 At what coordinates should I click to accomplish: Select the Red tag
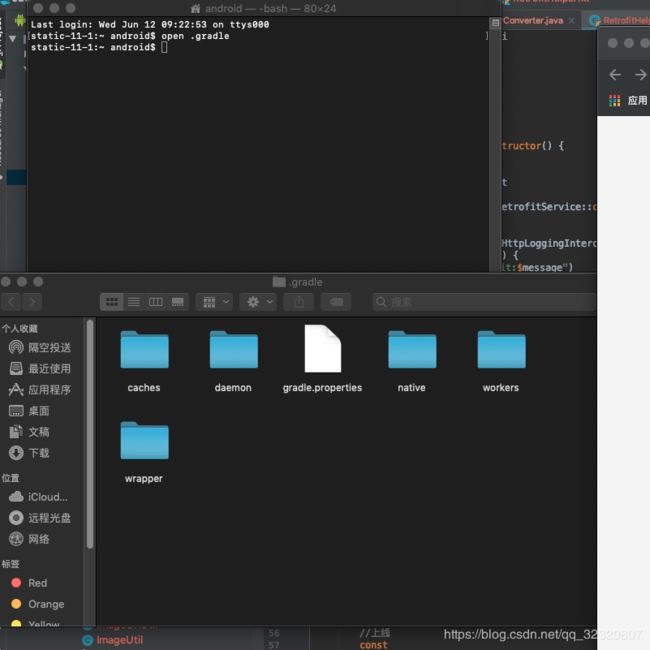pos(29,583)
